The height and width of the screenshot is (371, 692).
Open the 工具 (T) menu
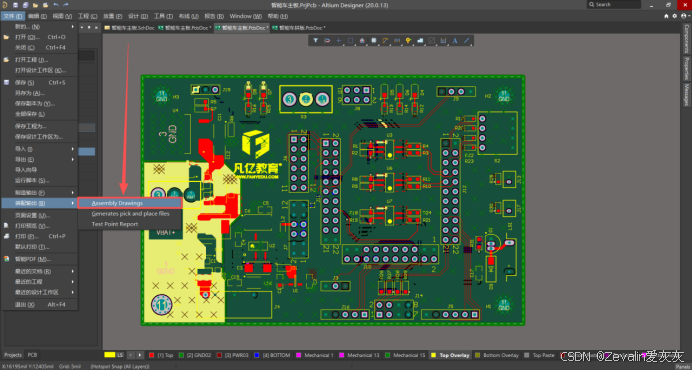(x=163, y=16)
